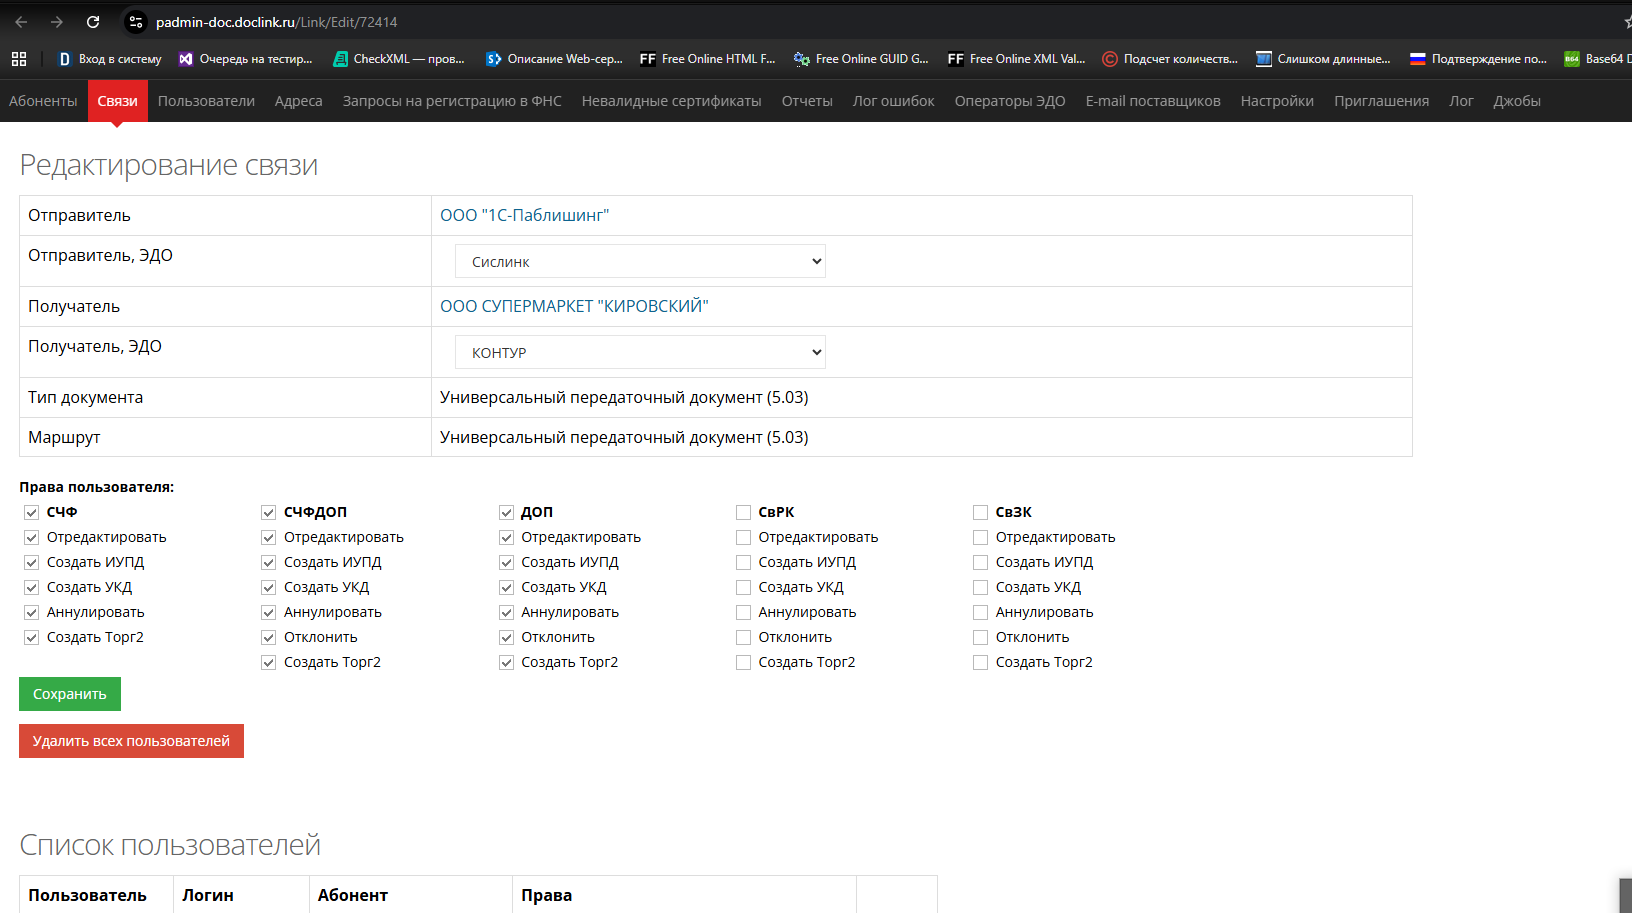1632x913 pixels.
Task: Open the 'Отправитель, ЭДО' dropdown showing Сислинк
Action: pos(640,261)
